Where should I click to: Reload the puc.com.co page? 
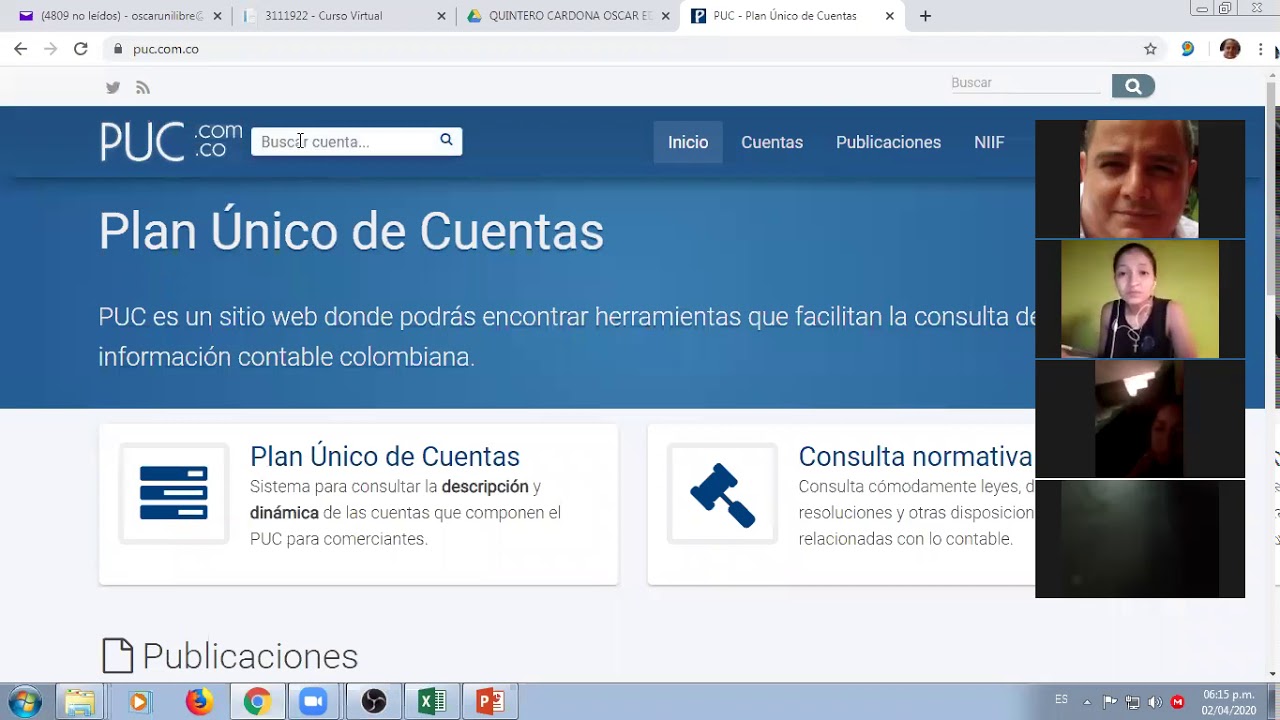point(81,48)
